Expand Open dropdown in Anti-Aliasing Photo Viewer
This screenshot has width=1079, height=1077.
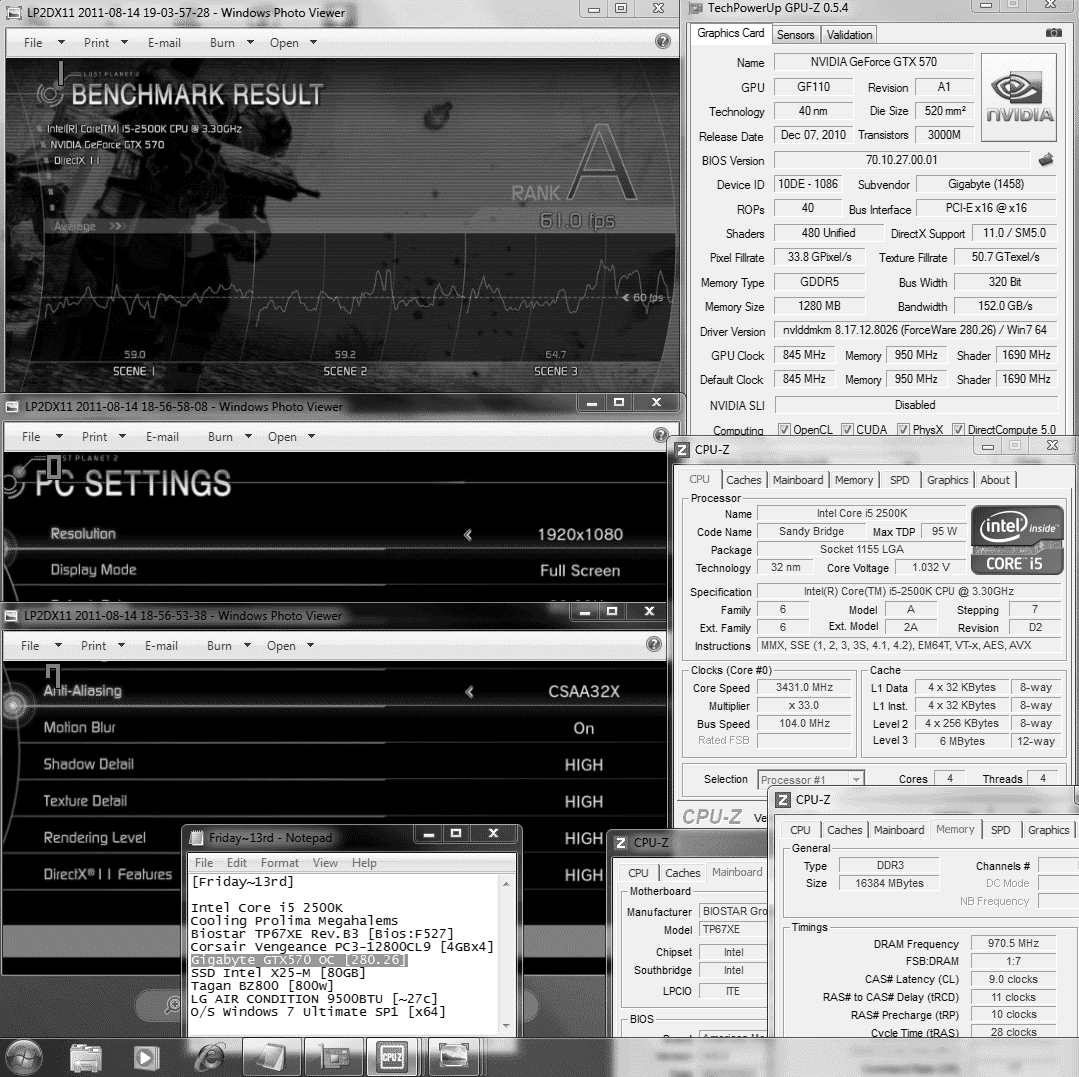coord(310,646)
